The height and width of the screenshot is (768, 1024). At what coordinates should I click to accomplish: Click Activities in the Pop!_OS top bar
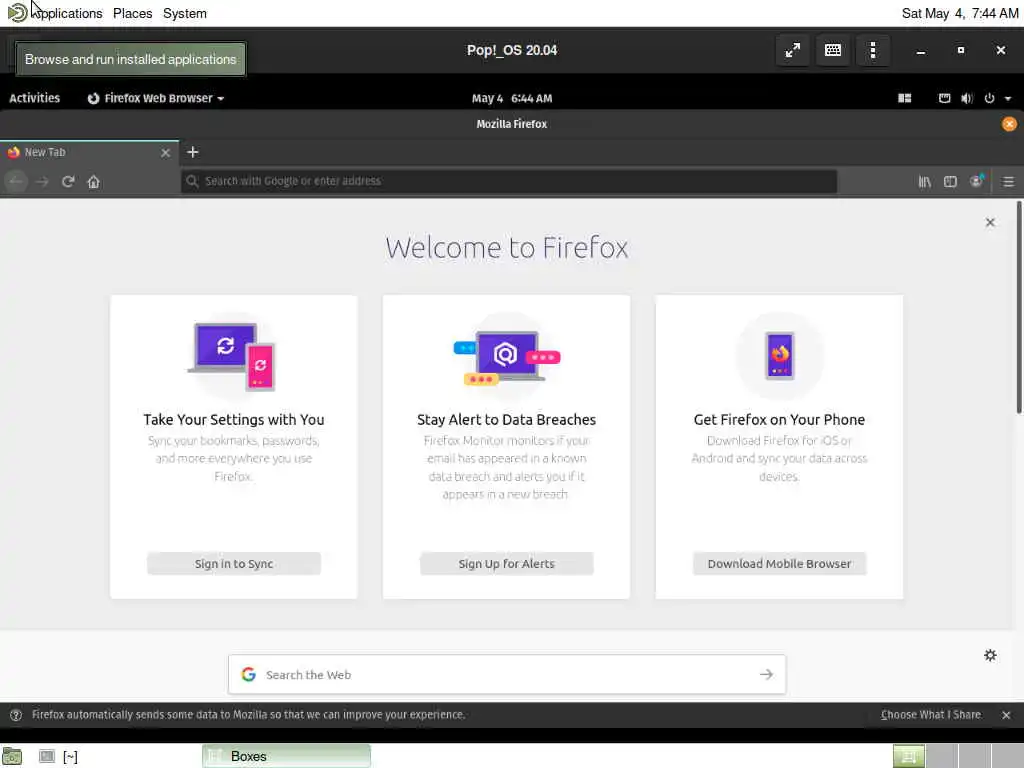(35, 98)
